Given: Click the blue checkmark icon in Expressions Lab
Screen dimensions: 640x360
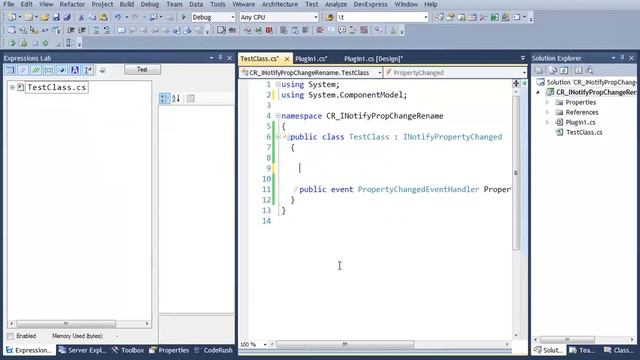Looking at the screenshot, I should coord(62,70).
